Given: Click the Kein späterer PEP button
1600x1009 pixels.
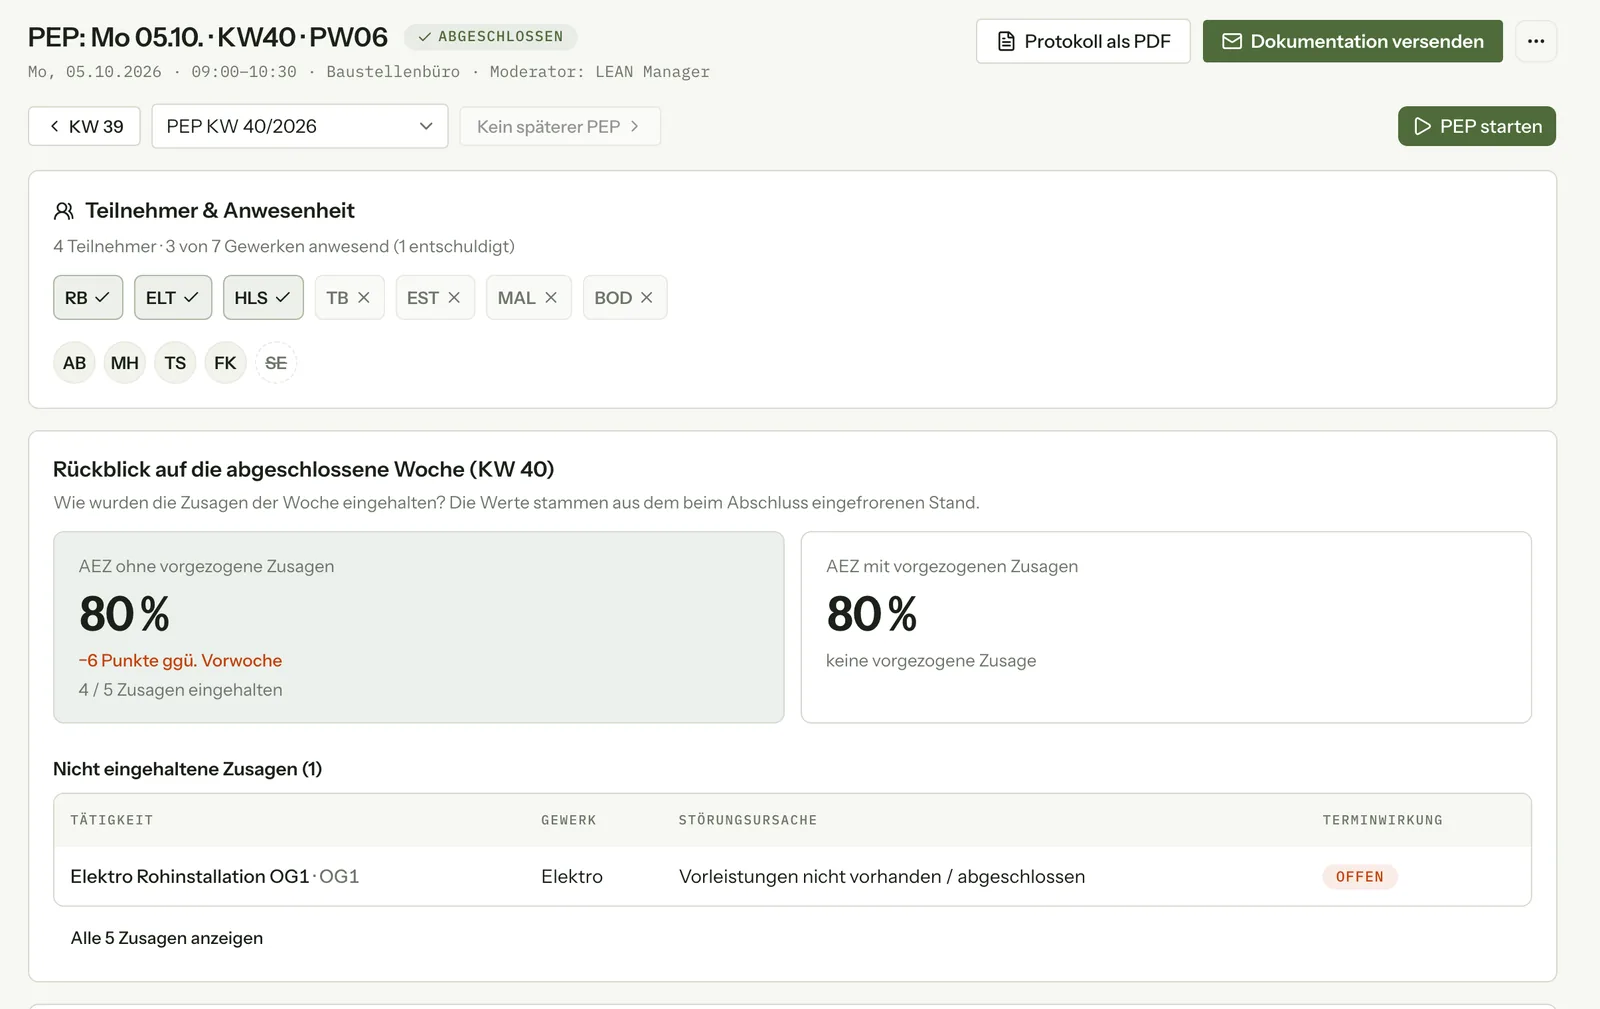Looking at the screenshot, I should (559, 126).
